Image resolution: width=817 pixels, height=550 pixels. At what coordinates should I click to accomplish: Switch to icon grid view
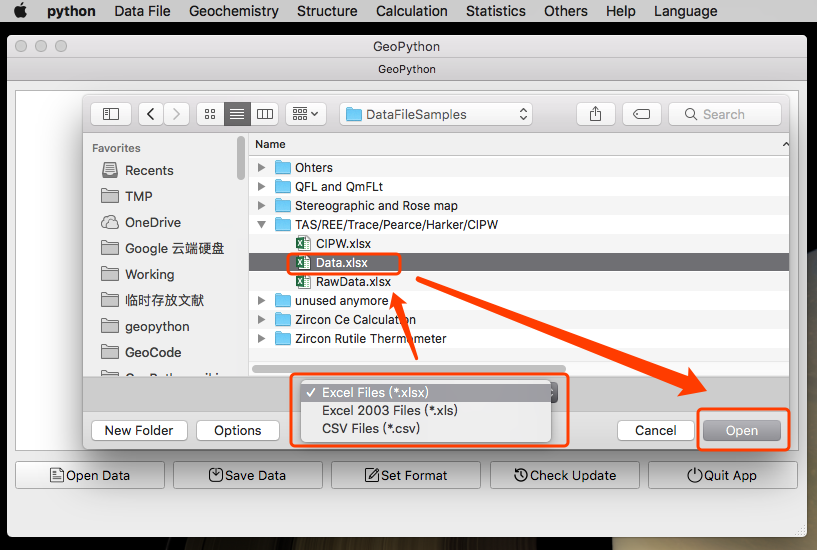point(210,114)
